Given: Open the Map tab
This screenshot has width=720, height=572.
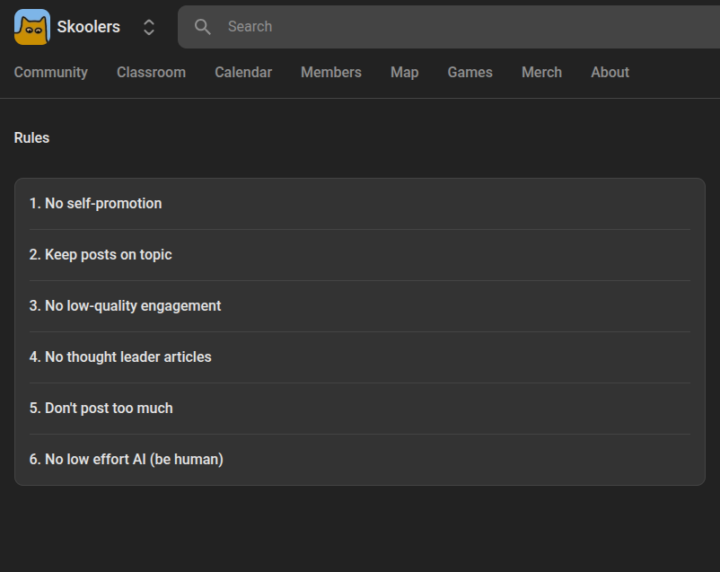Looking at the screenshot, I should click(404, 72).
